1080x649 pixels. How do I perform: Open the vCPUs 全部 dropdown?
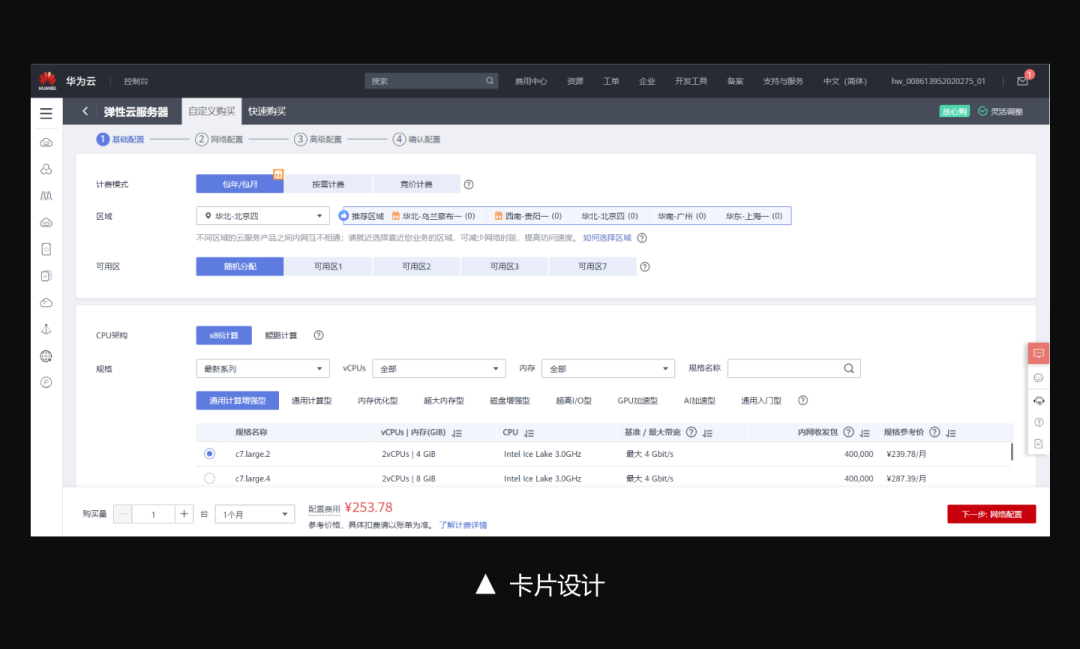click(x=439, y=369)
